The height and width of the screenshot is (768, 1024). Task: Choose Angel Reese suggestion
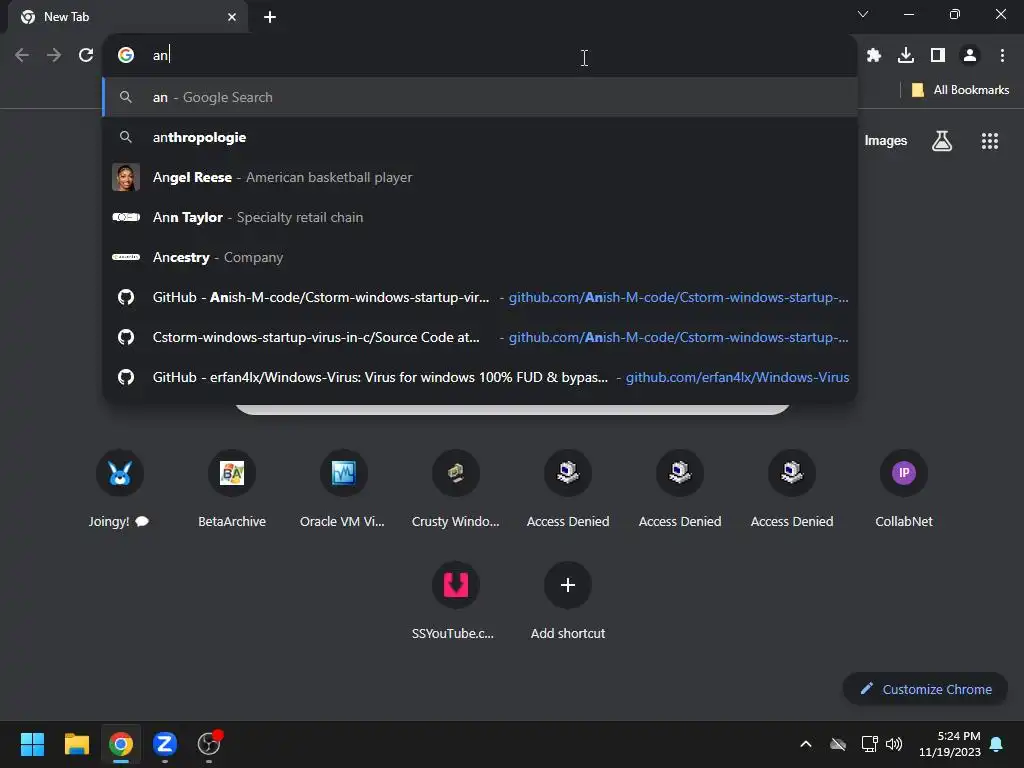[x=481, y=177]
